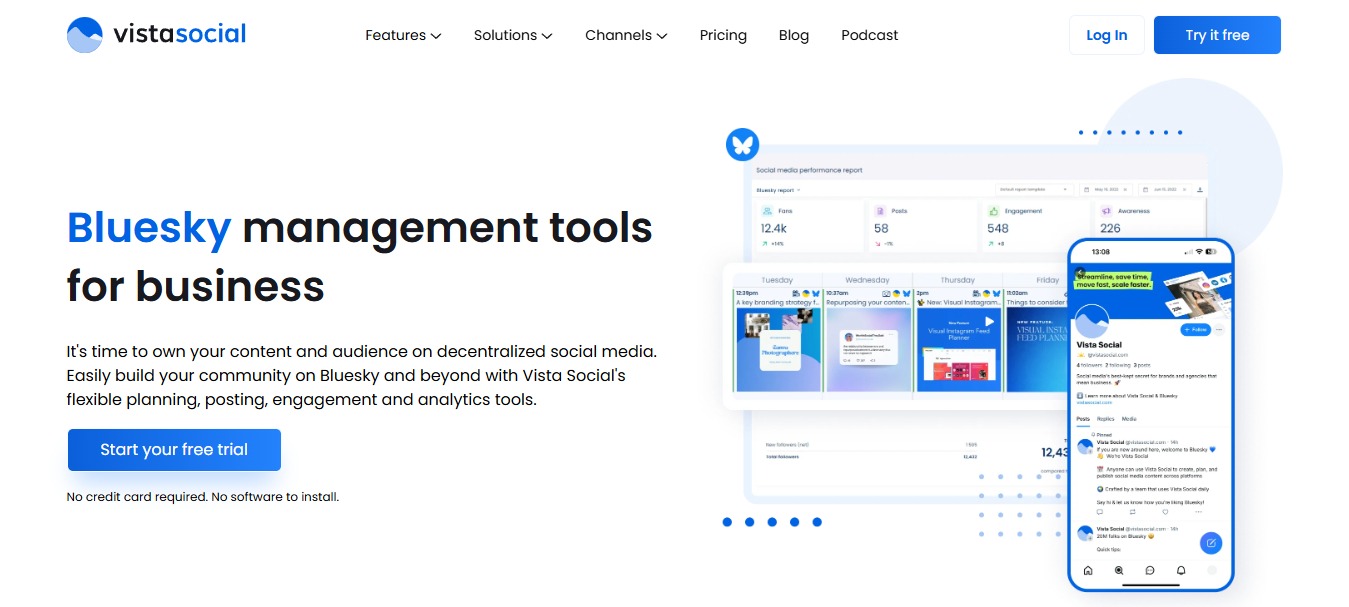Image resolution: width=1349 pixels, height=607 pixels.
Task: Select the Media tab on profile
Action: [1128, 419]
